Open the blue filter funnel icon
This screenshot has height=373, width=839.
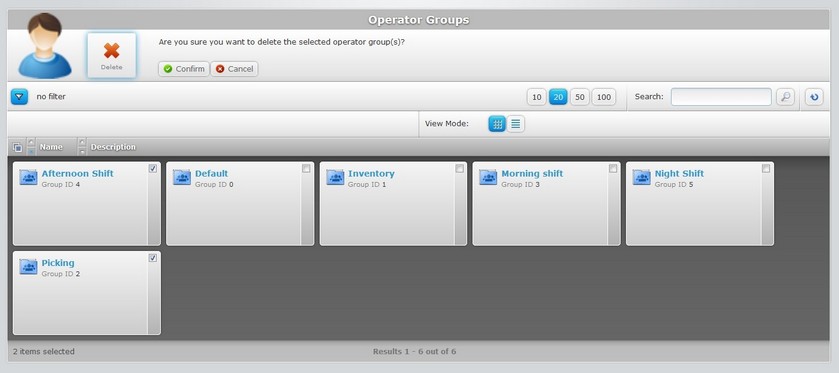point(19,97)
